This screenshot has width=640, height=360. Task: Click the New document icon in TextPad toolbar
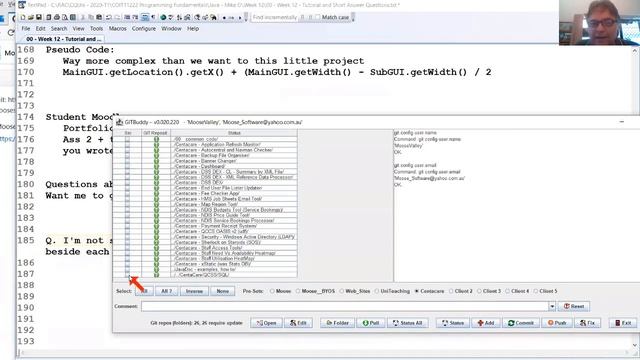[x=22, y=18]
